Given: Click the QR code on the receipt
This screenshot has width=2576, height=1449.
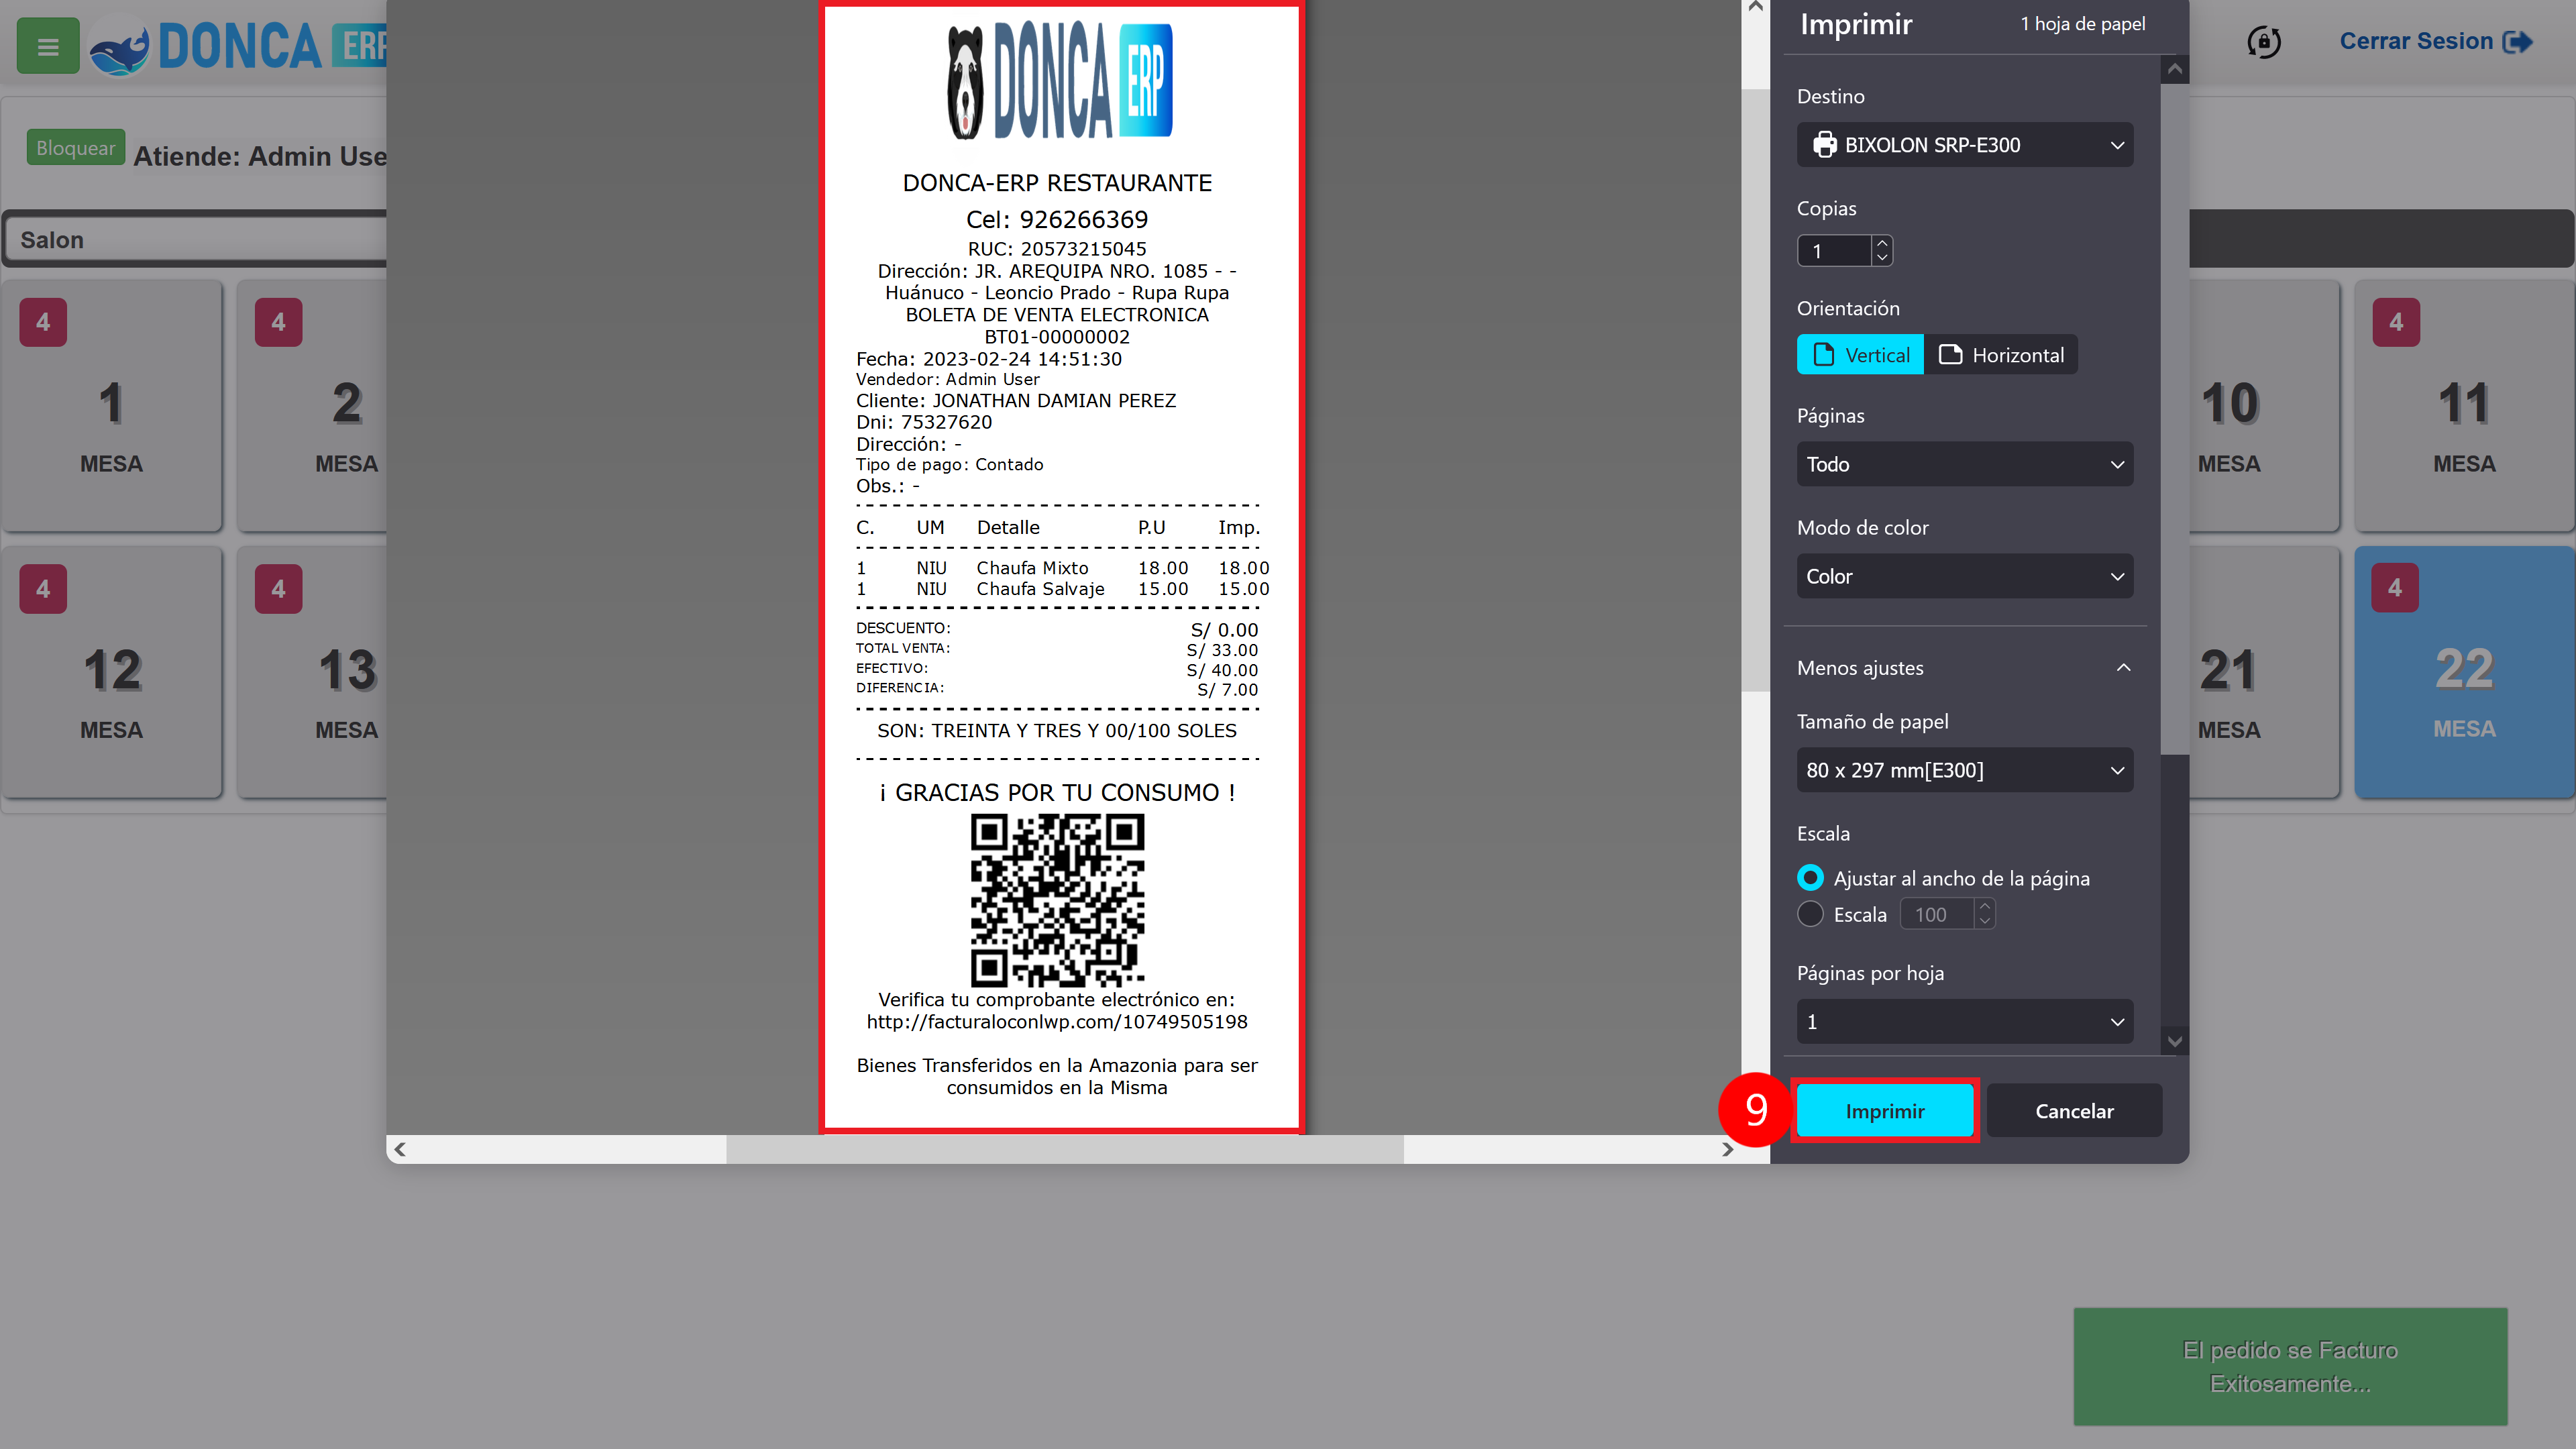Looking at the screenshot, I should tap(1057, 900).
